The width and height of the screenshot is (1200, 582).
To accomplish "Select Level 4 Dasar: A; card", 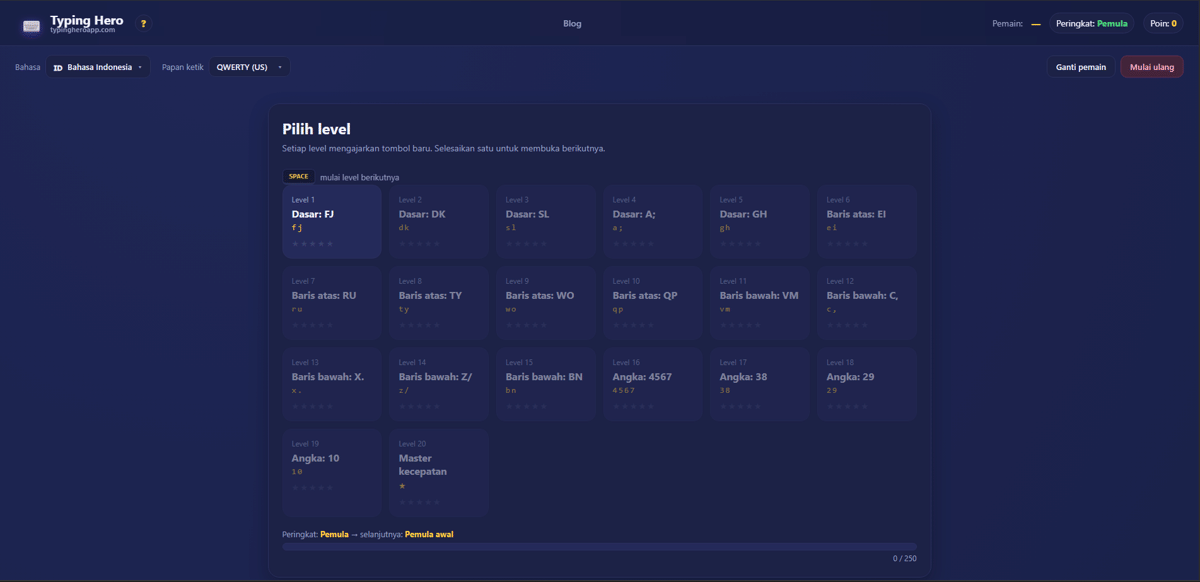I will click(x=653, y=222).
